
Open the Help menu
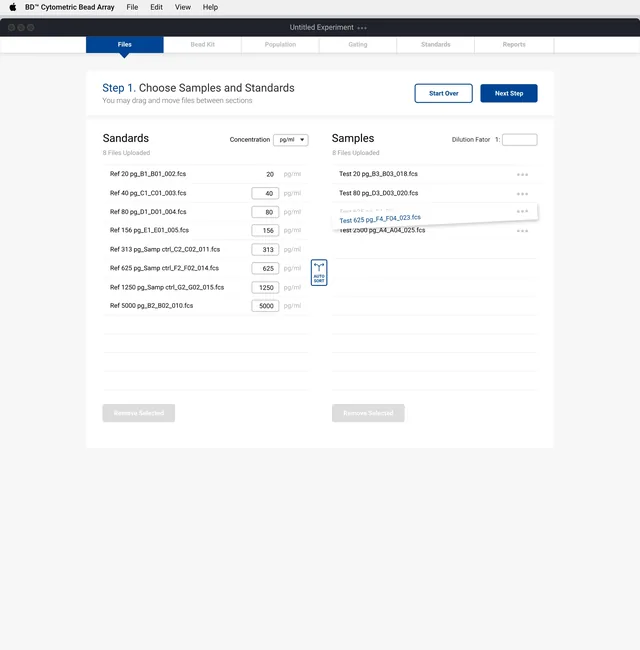[210, 7]
